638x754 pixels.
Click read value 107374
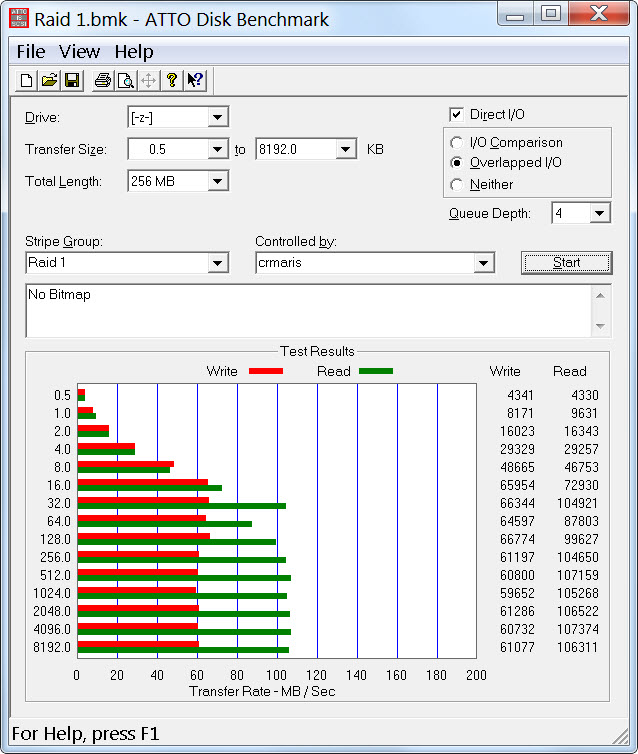[578, 629]
